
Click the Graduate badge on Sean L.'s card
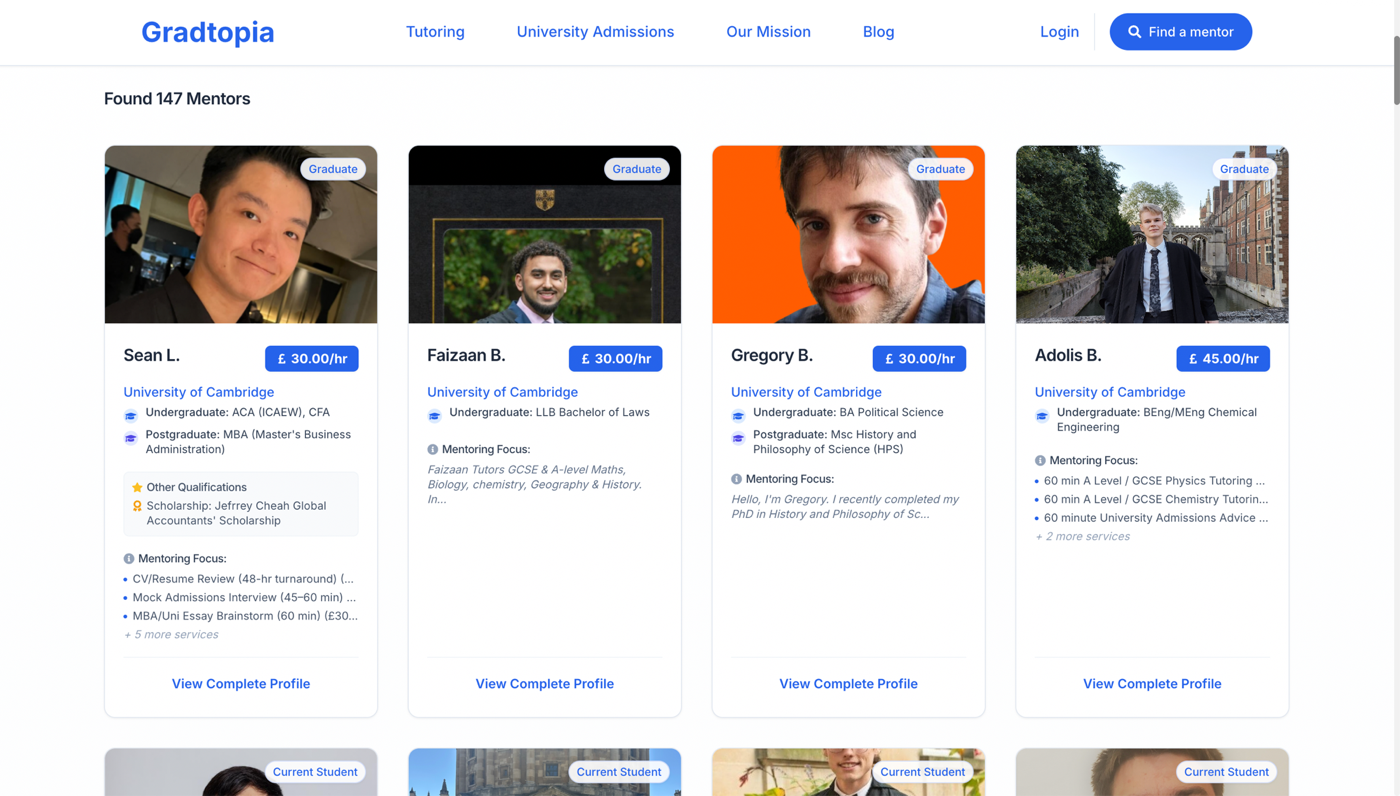333,169
